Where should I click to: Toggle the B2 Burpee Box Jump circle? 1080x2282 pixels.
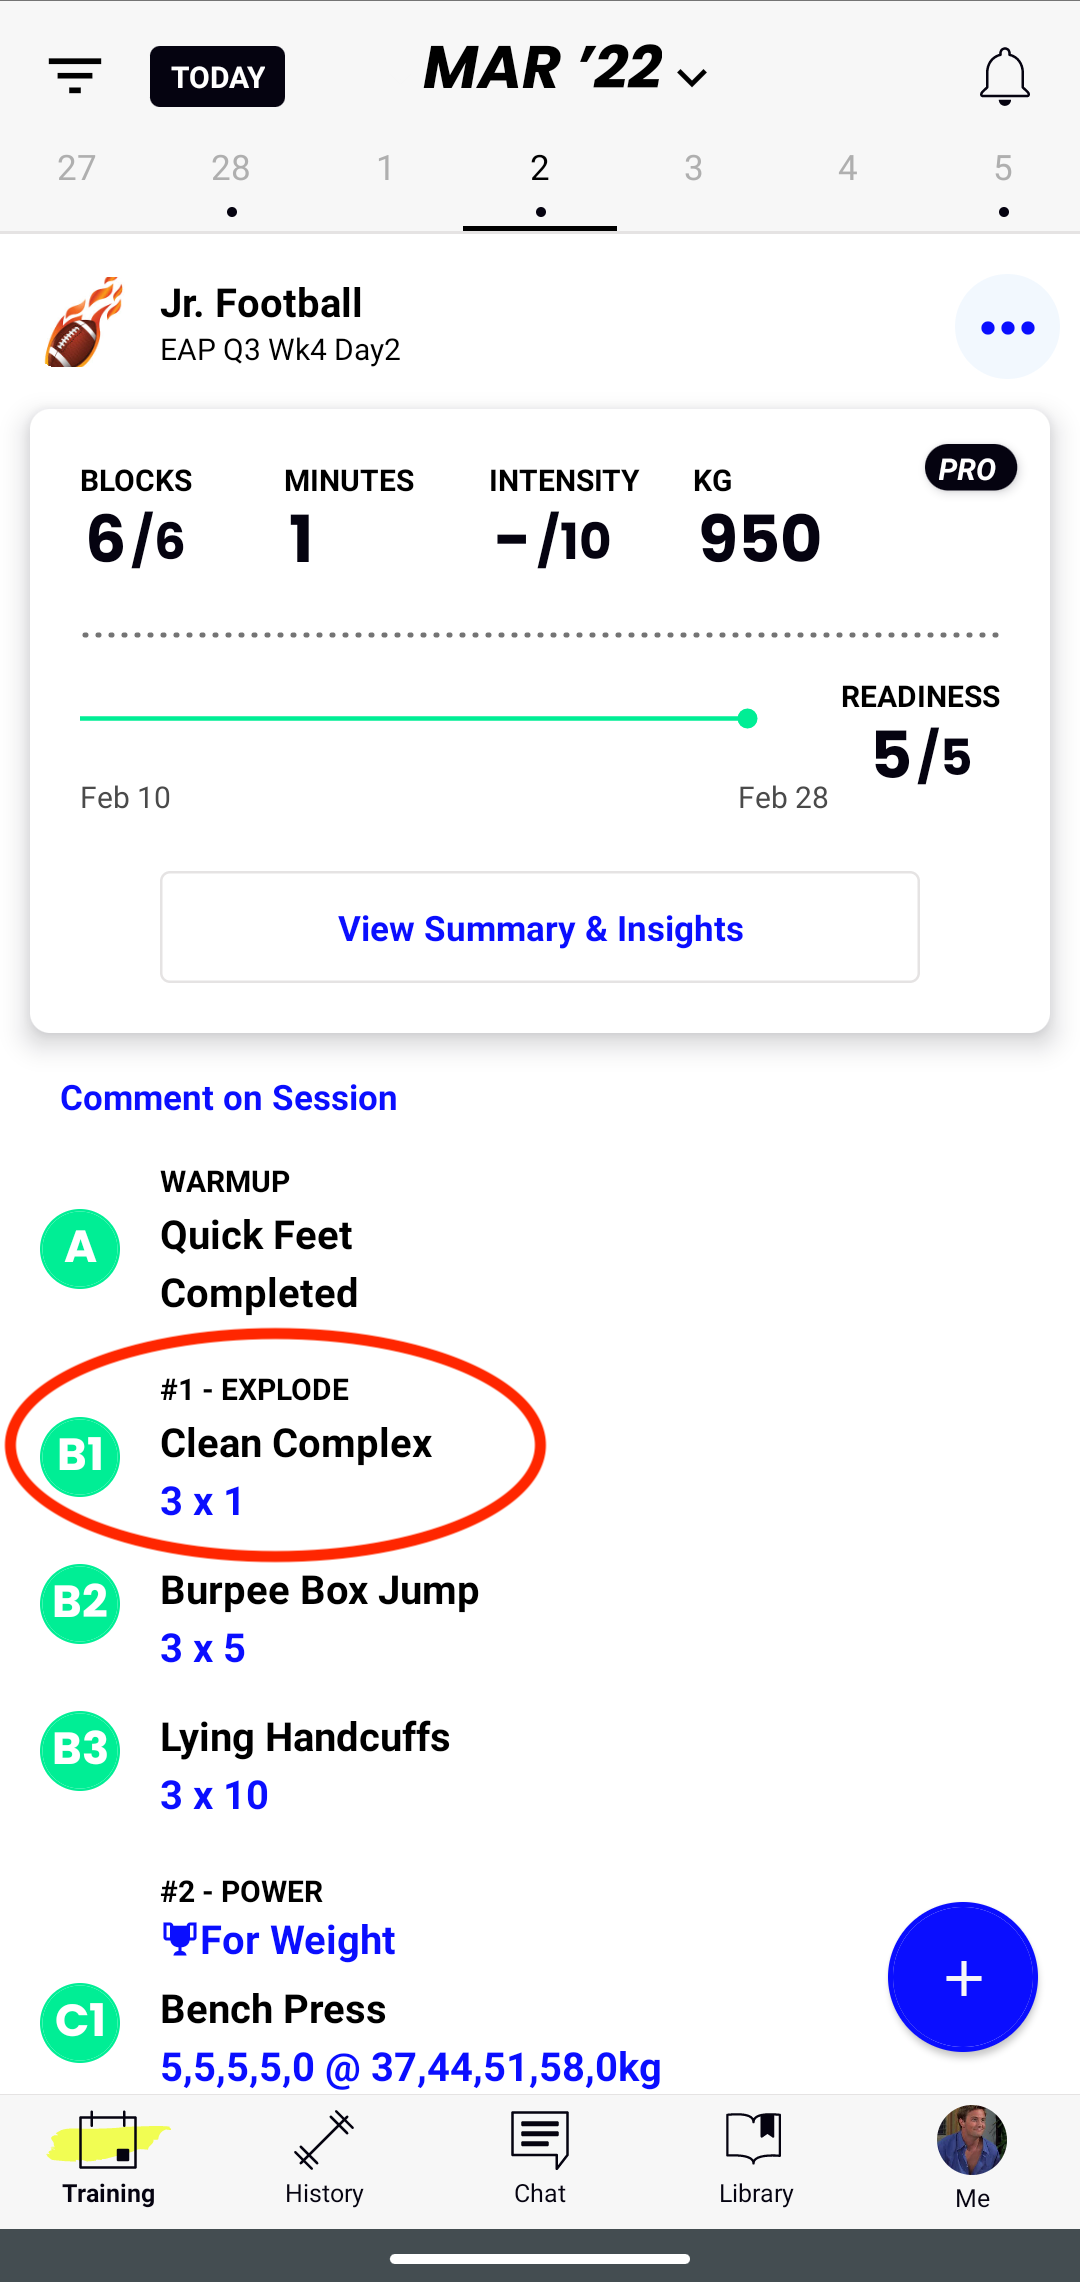point(80,1603)
